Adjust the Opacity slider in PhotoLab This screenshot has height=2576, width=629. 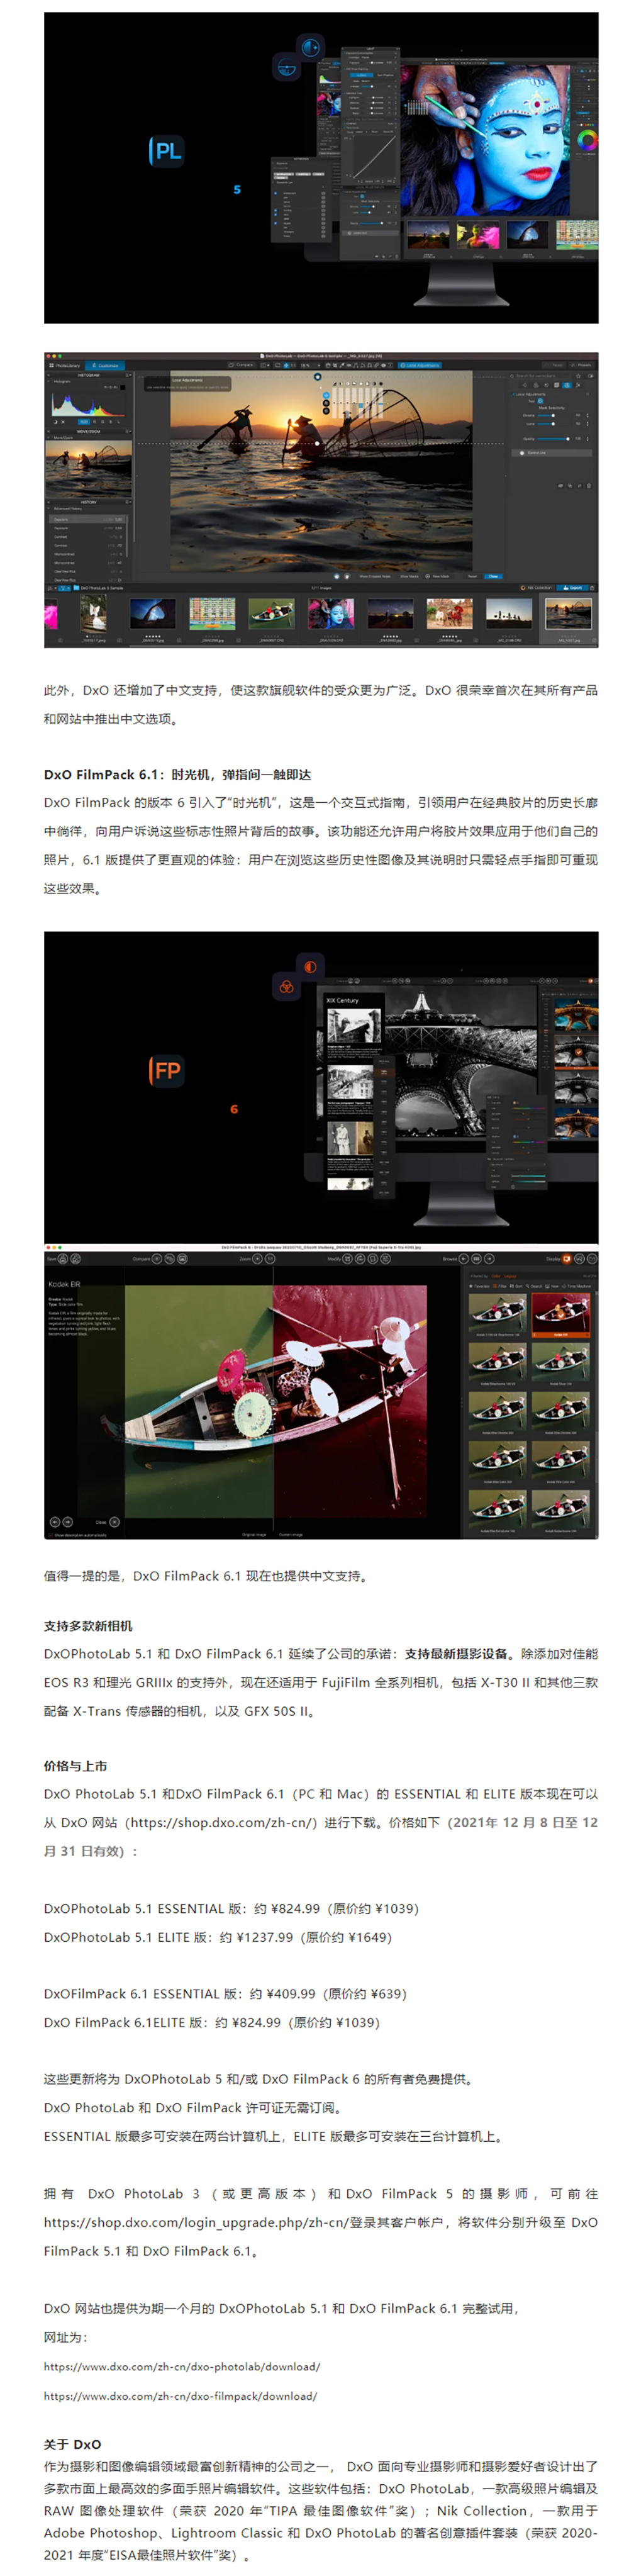pyautogui.click(x=553, y=438)
